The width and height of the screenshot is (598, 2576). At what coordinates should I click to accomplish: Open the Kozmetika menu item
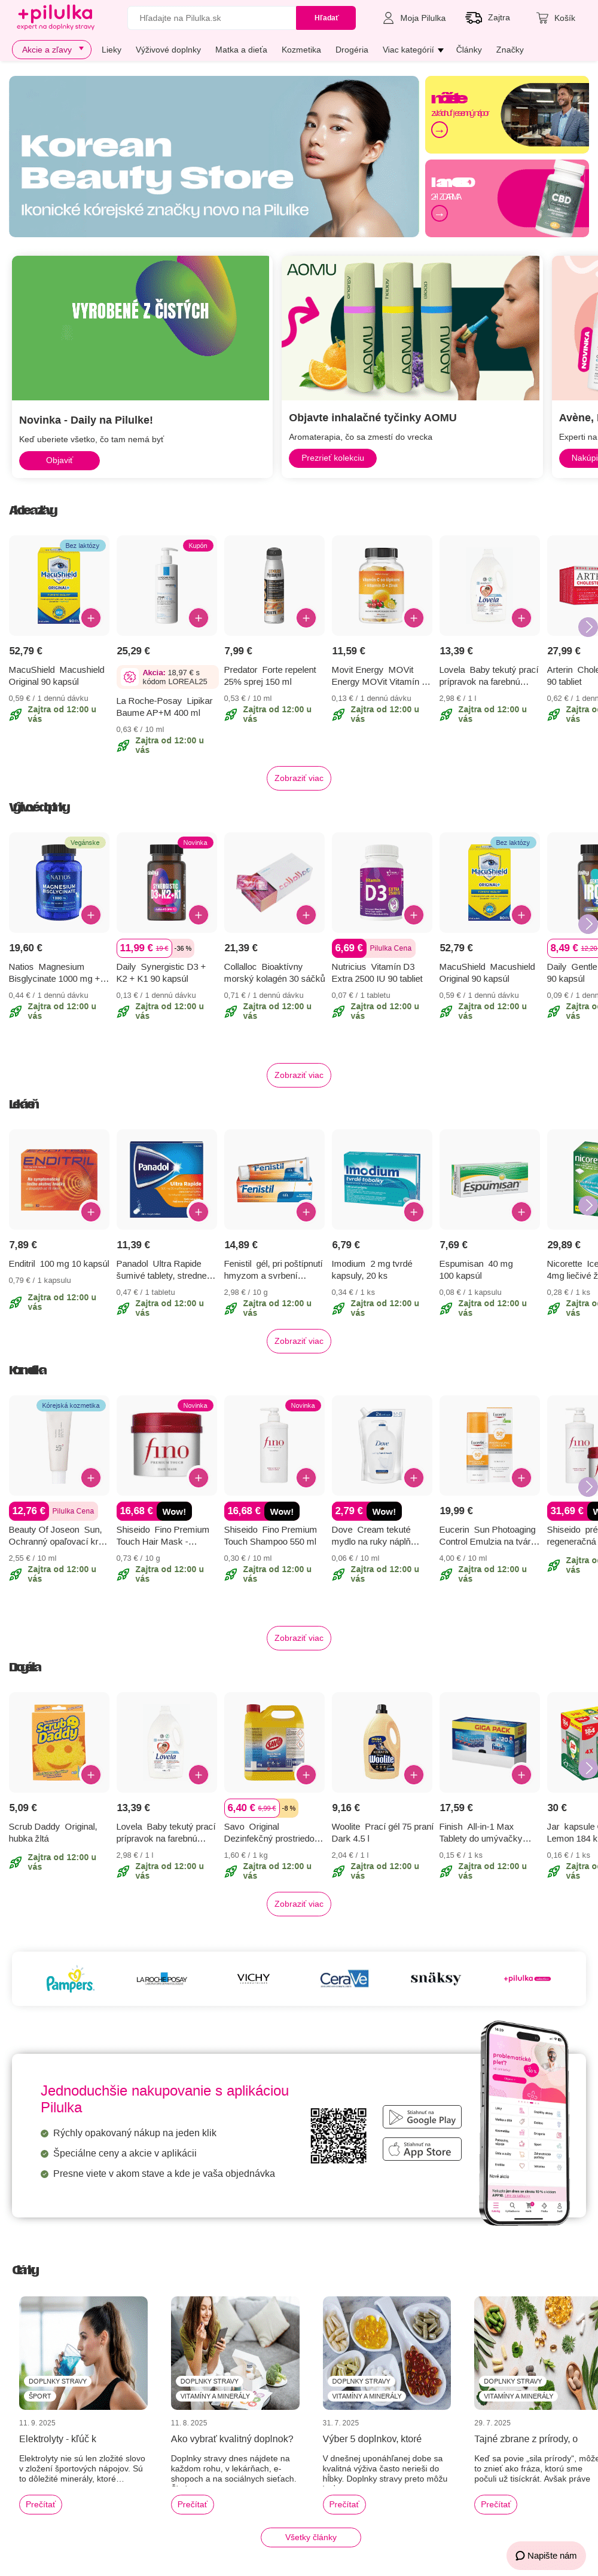pyautogui.click(x=301, y=49)
